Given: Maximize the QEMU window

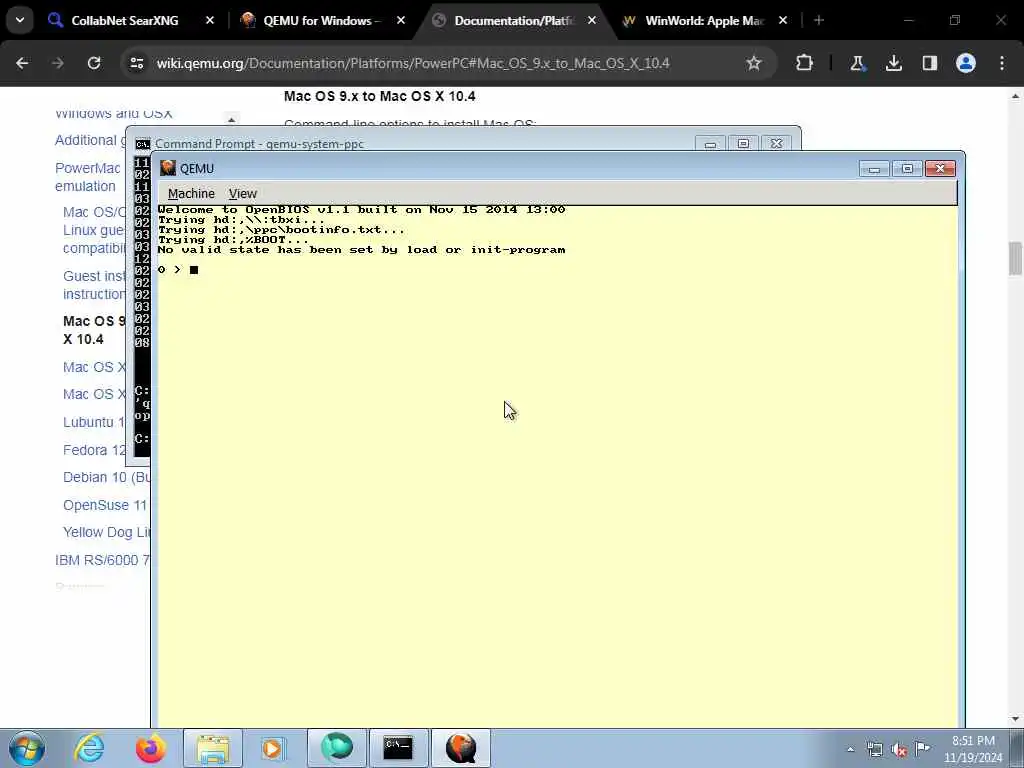Looking at the screenshot, I should [x=907, y=168].
